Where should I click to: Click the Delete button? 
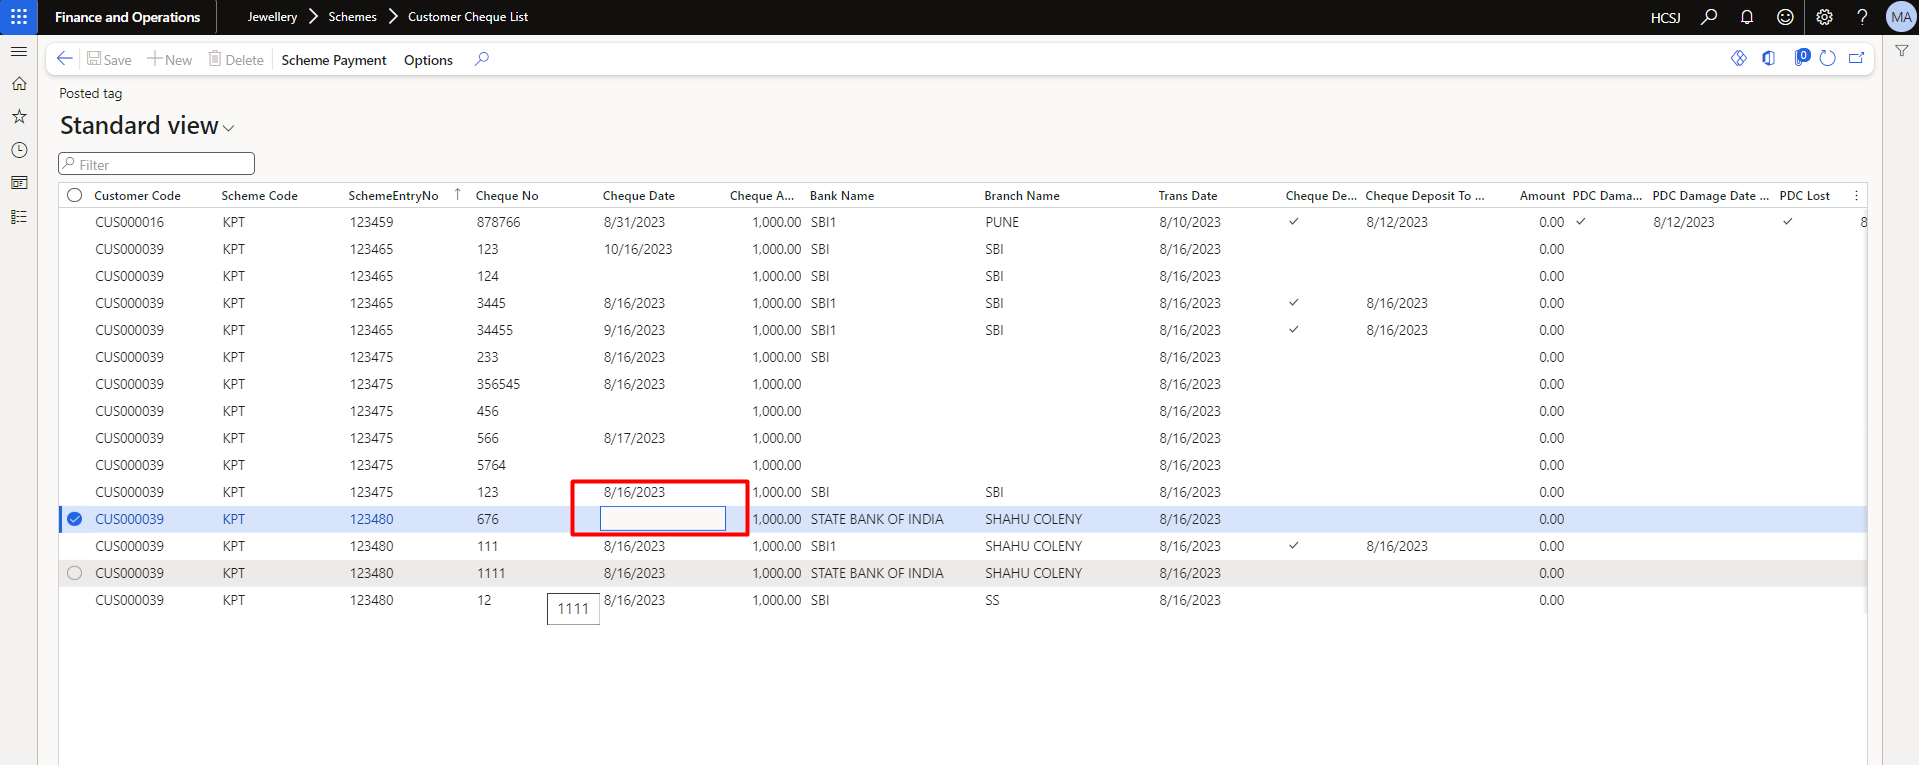236,60
